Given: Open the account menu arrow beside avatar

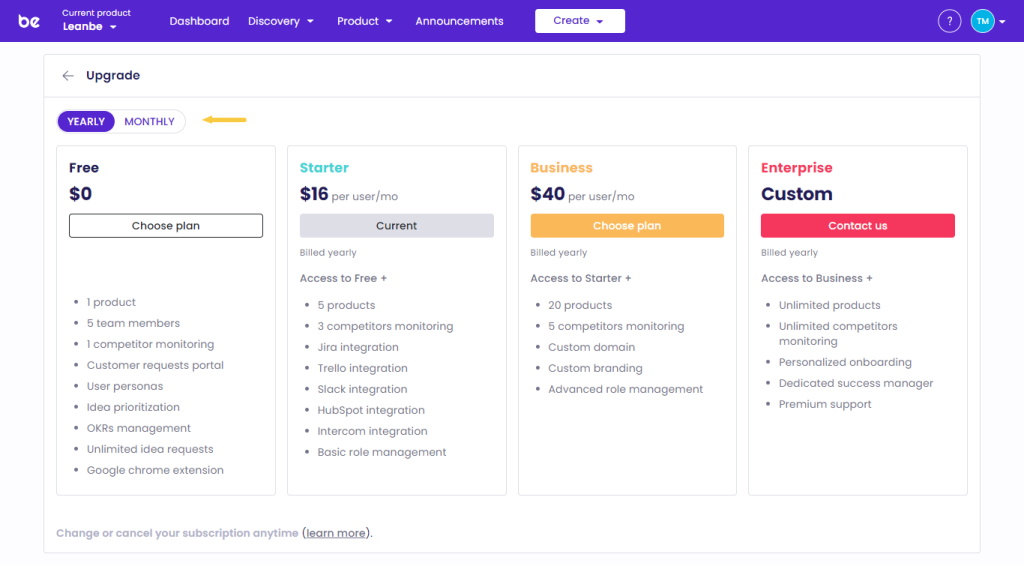Looking at the screenshot, I should click(1002, 22).
